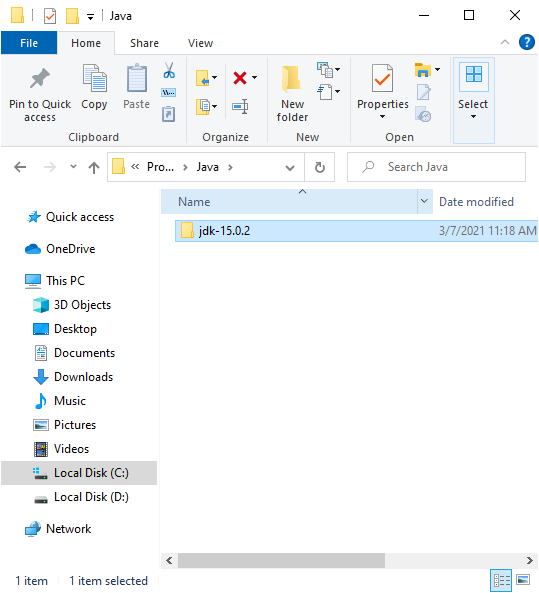Click the quick access Properties checkmark icon

pyautogui.click(x=50, y=16)
